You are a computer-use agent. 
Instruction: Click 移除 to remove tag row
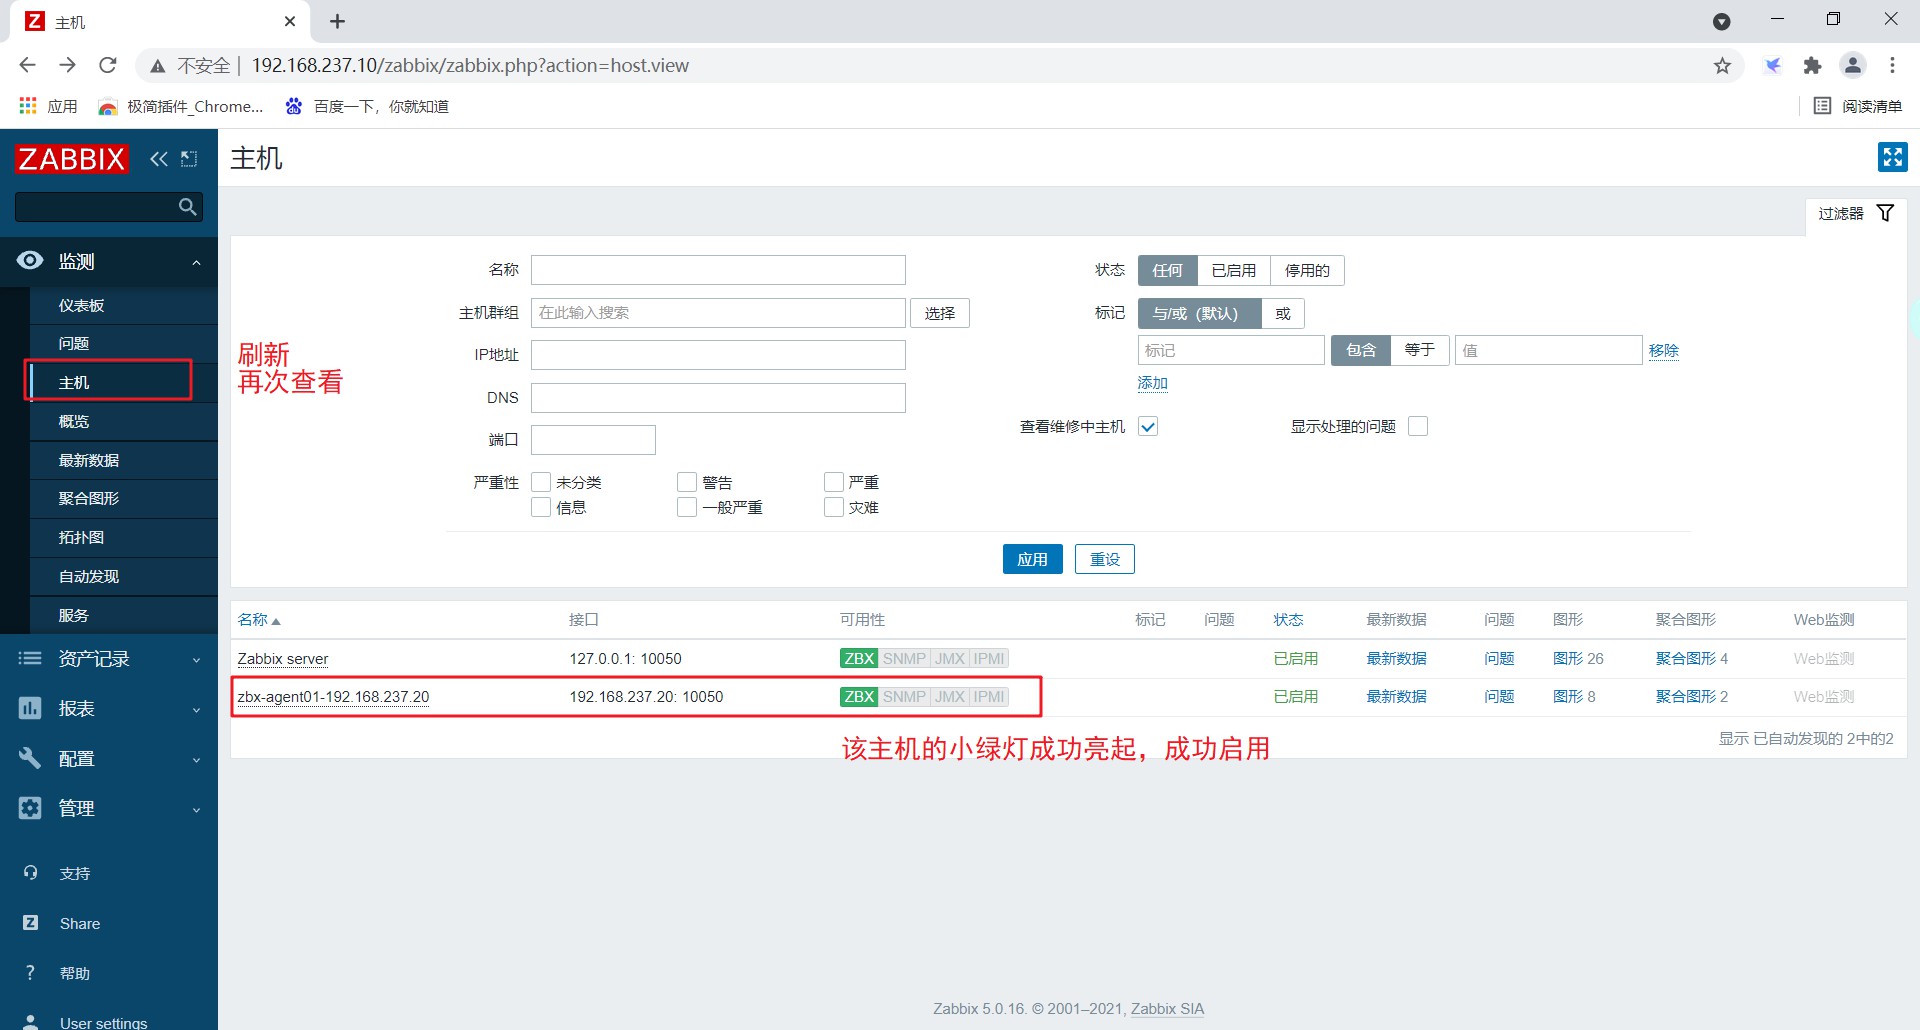point(1663,351)
